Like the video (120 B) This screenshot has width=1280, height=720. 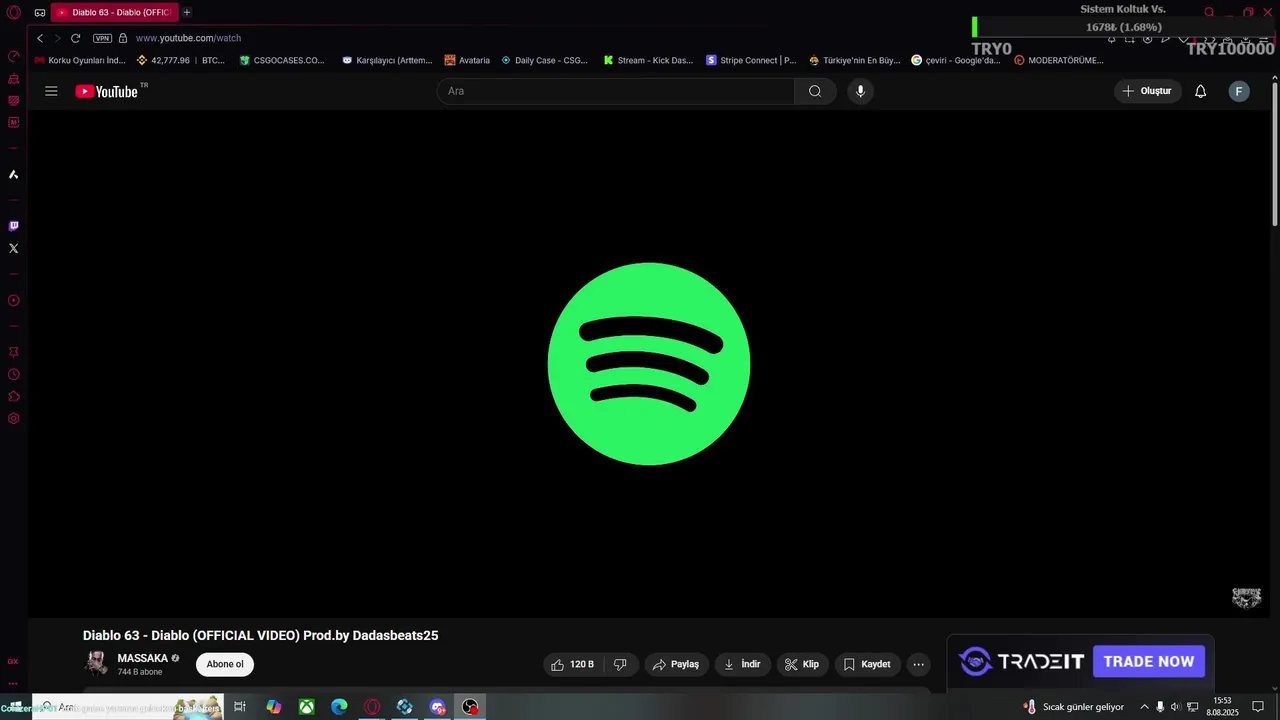coord(572,664)
